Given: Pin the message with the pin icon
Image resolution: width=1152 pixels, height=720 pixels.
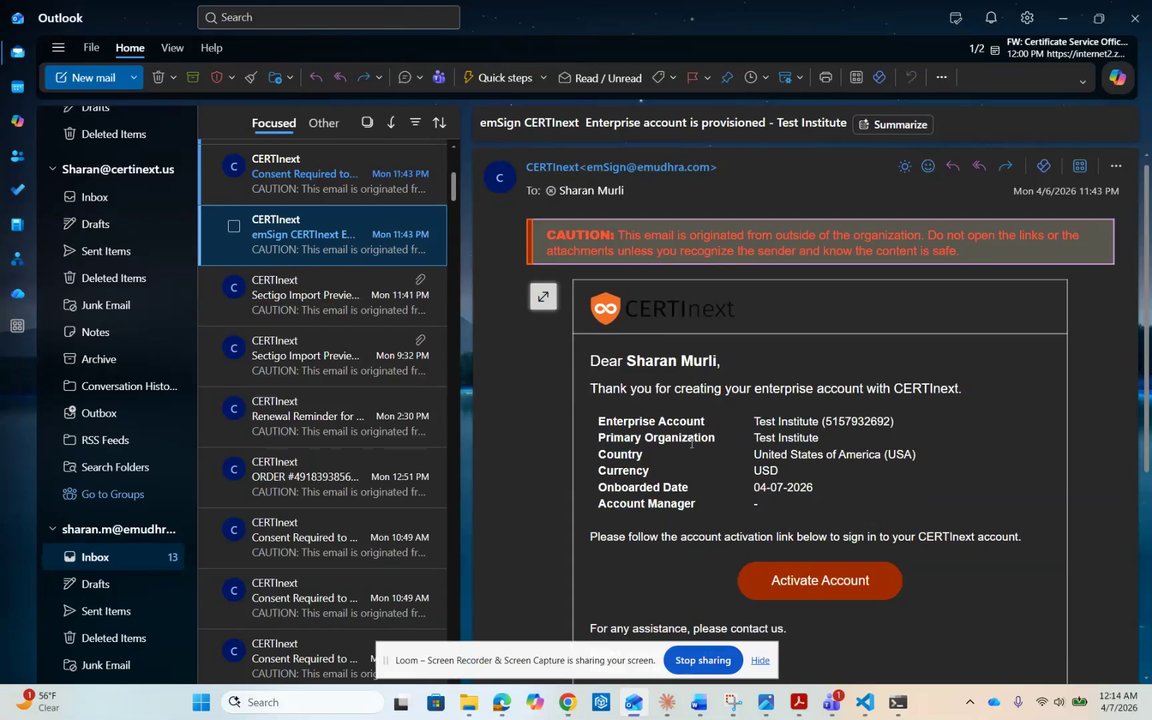Looking at the screenshot, I should click(x=727, y=77).
